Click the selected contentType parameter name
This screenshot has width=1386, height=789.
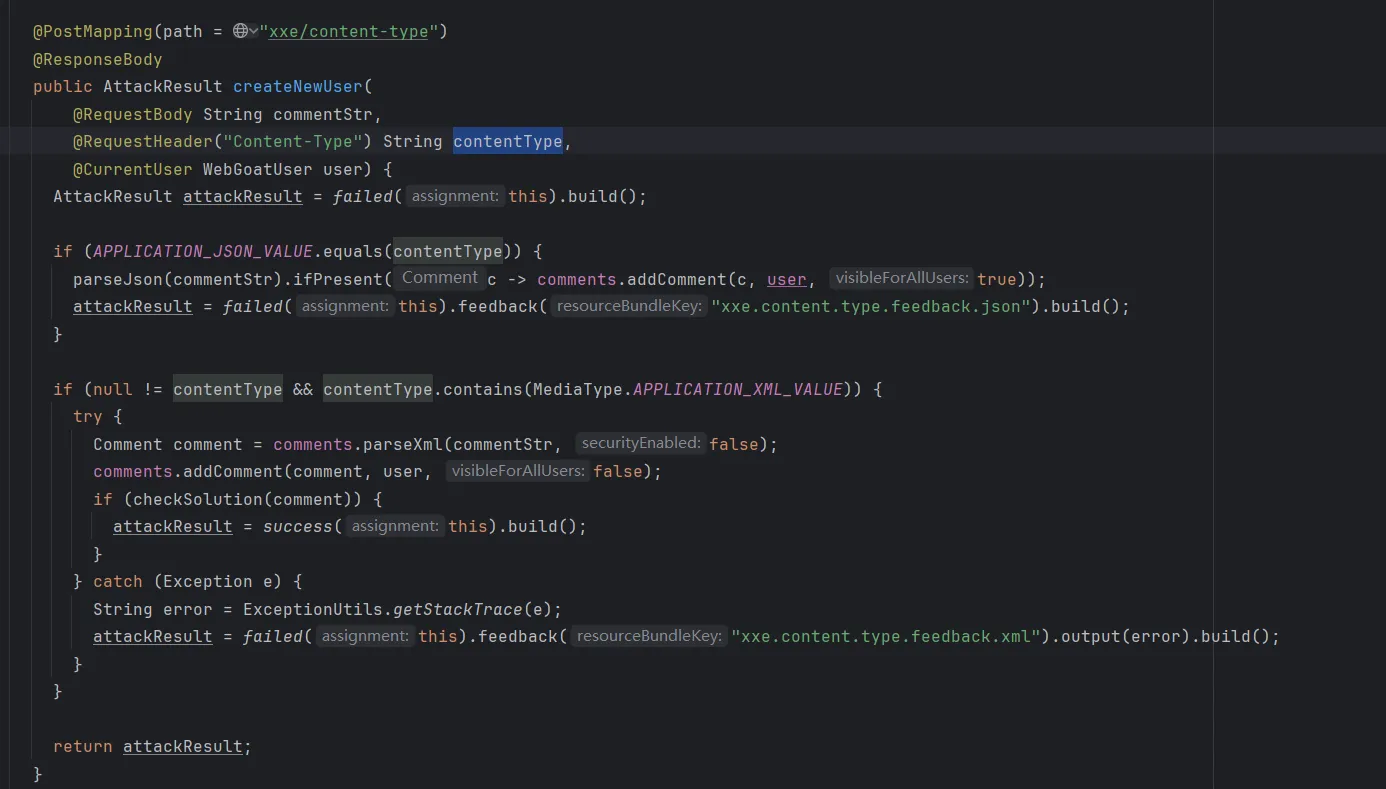point(508,141)
